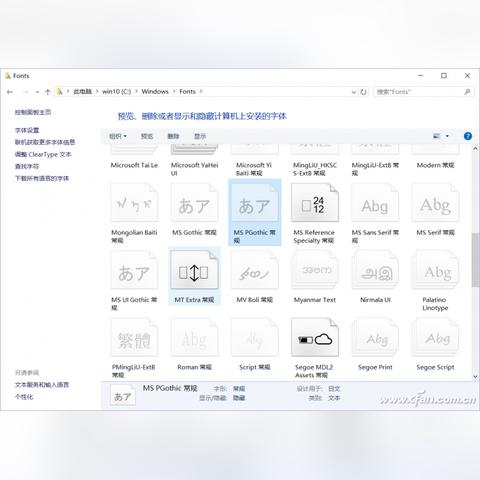Click the MingLiU_HKSCS-ExtB font label
The image size is (480, 480).
[x=315, y=169]
